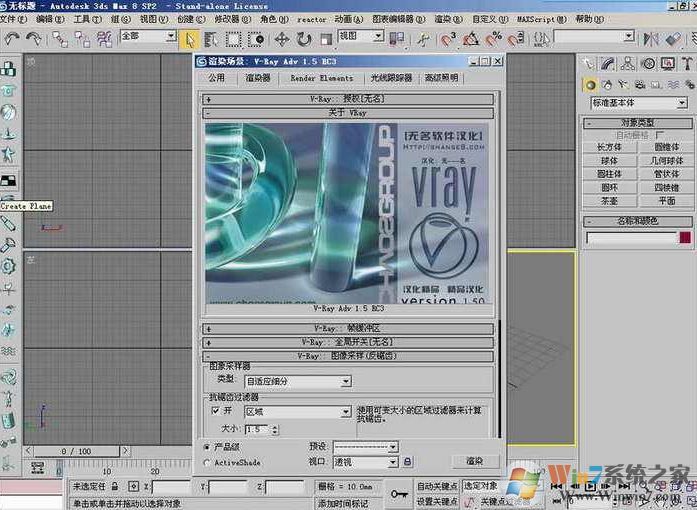Click the 渲染 render button
This screenshot has width=697, height=510.
(474, 461)
